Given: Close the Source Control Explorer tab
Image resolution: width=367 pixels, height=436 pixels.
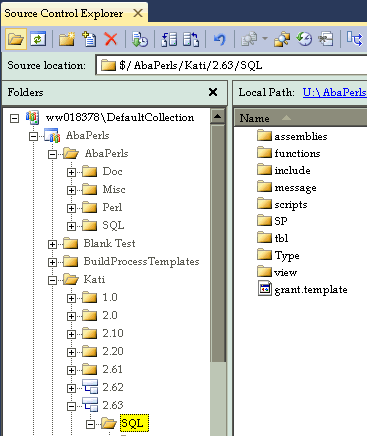Looking at the screenshot, I should [x=138, y=13].
